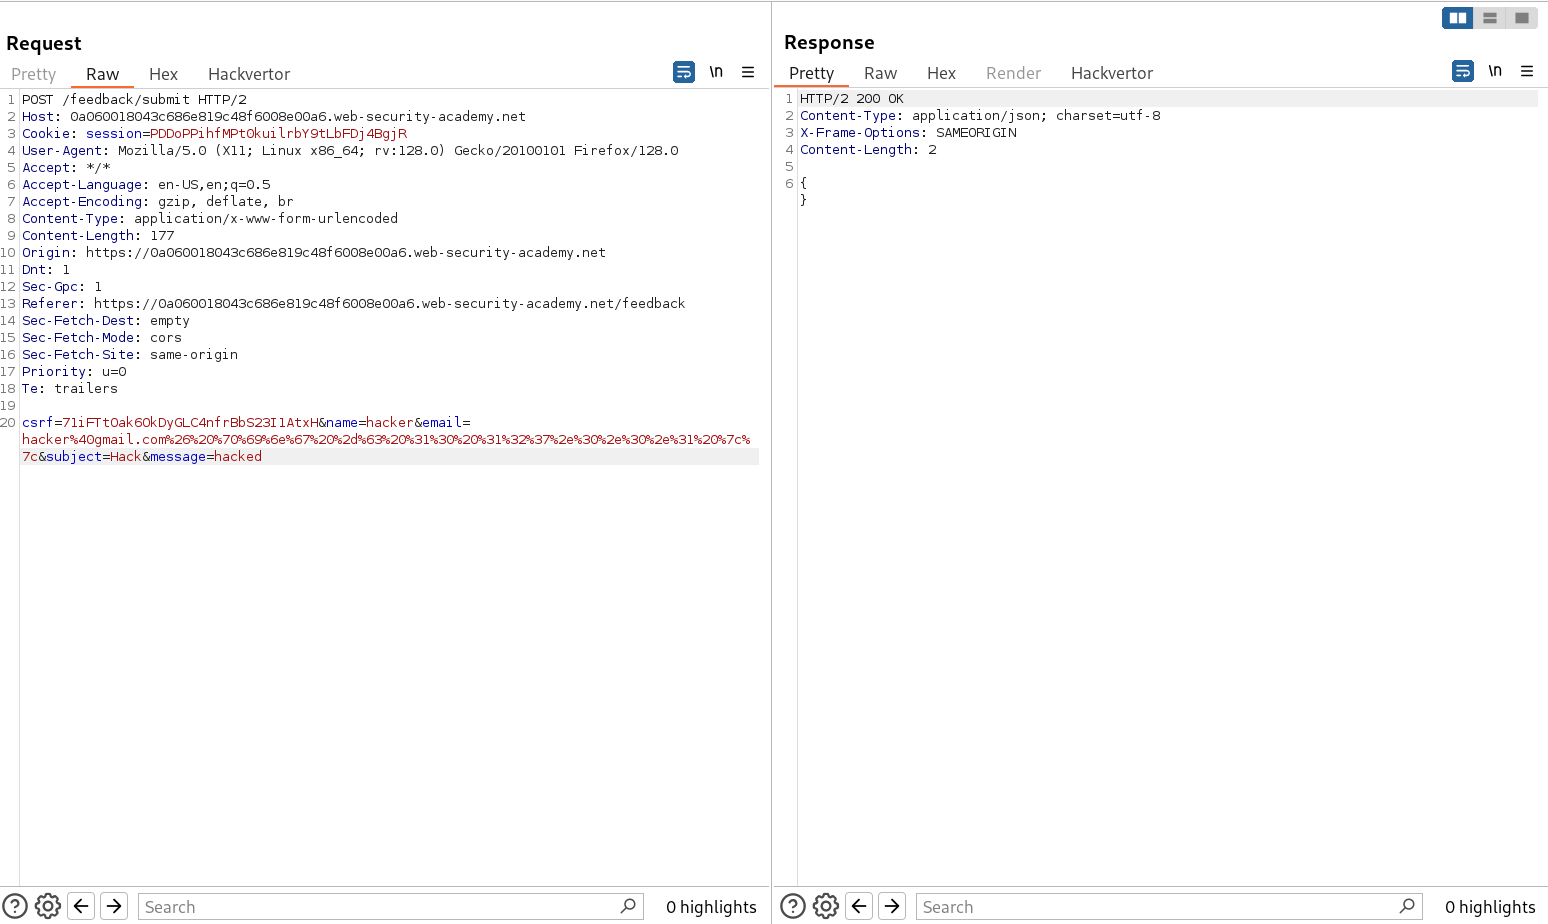Click the POST /feedback/submit request line
This screenshot has height=924, width=1548.
[134, 100]
